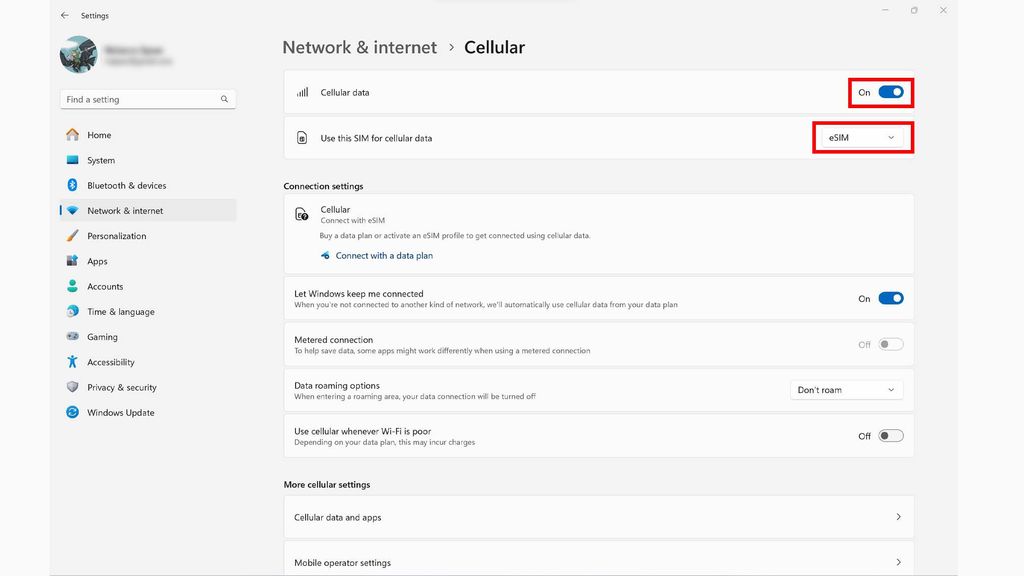Click the Windows Update icon in sidebar
Screen dimensions: 1024x576
click(72, 412)
